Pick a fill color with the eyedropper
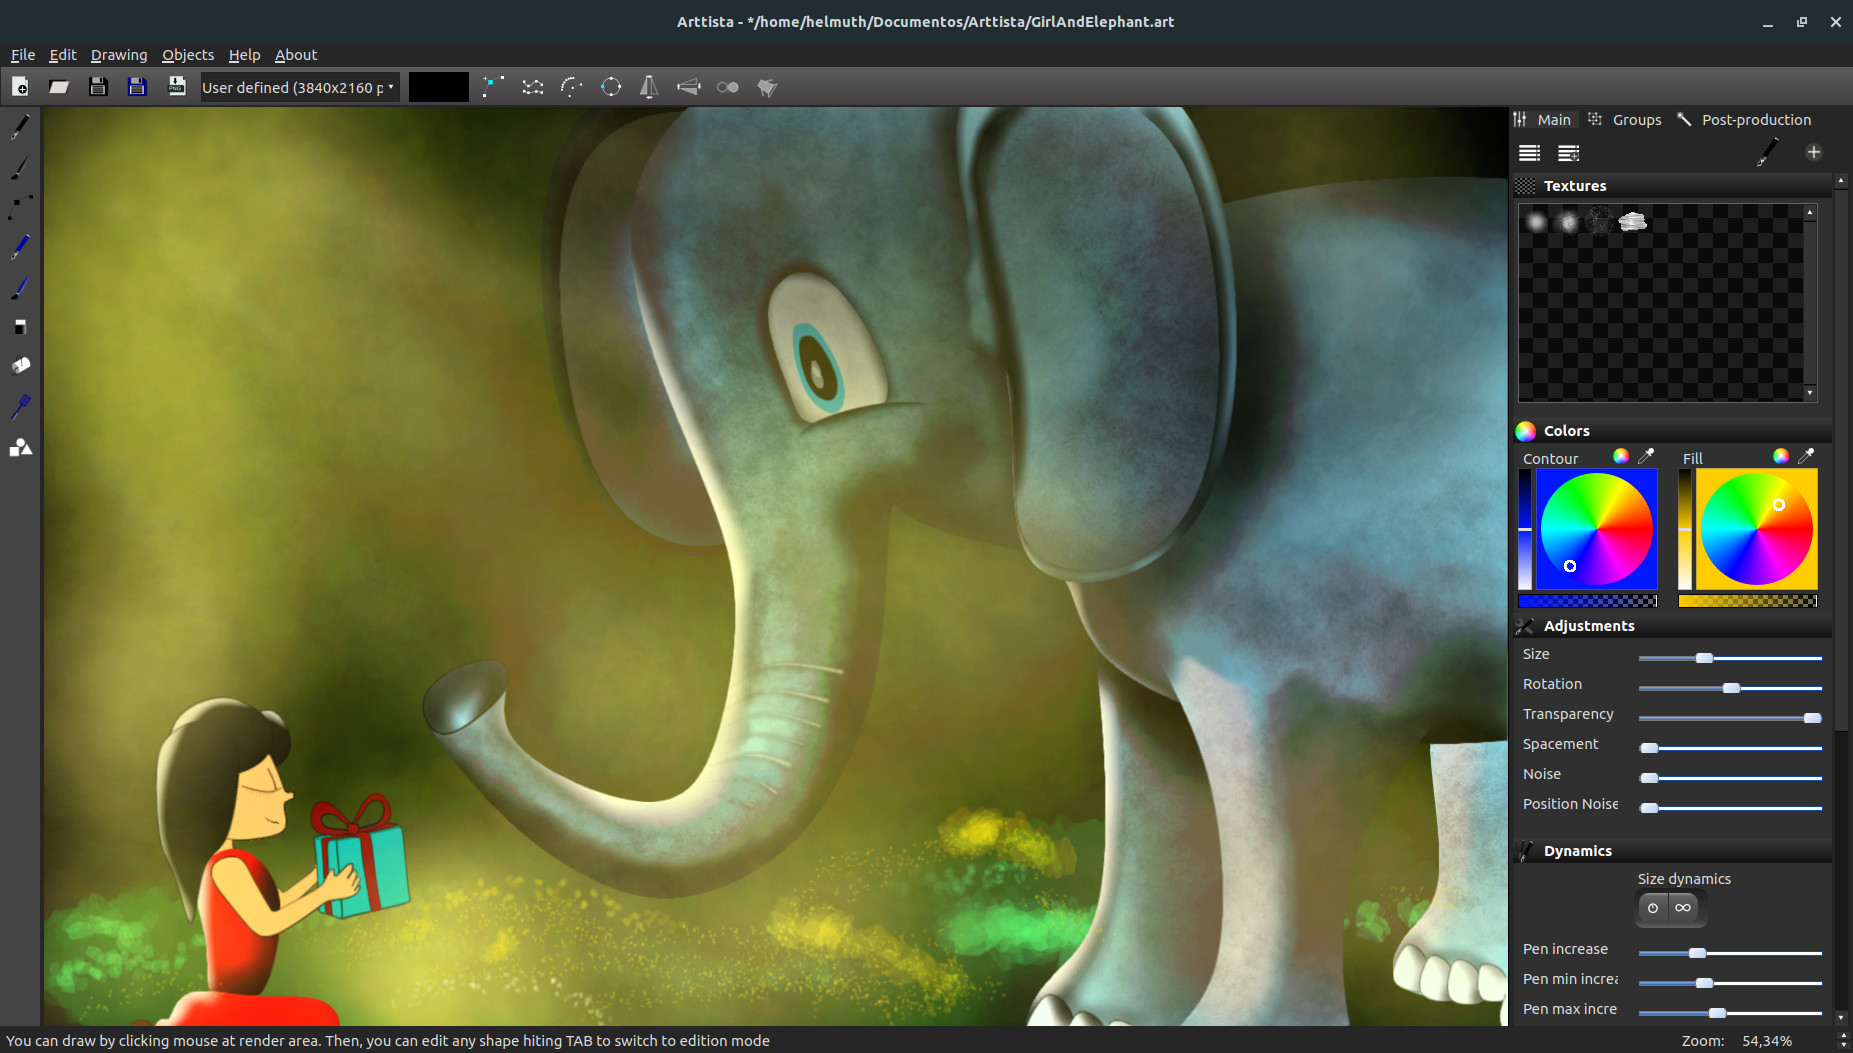The image size is (1853, 1053). click(1806, 456)
